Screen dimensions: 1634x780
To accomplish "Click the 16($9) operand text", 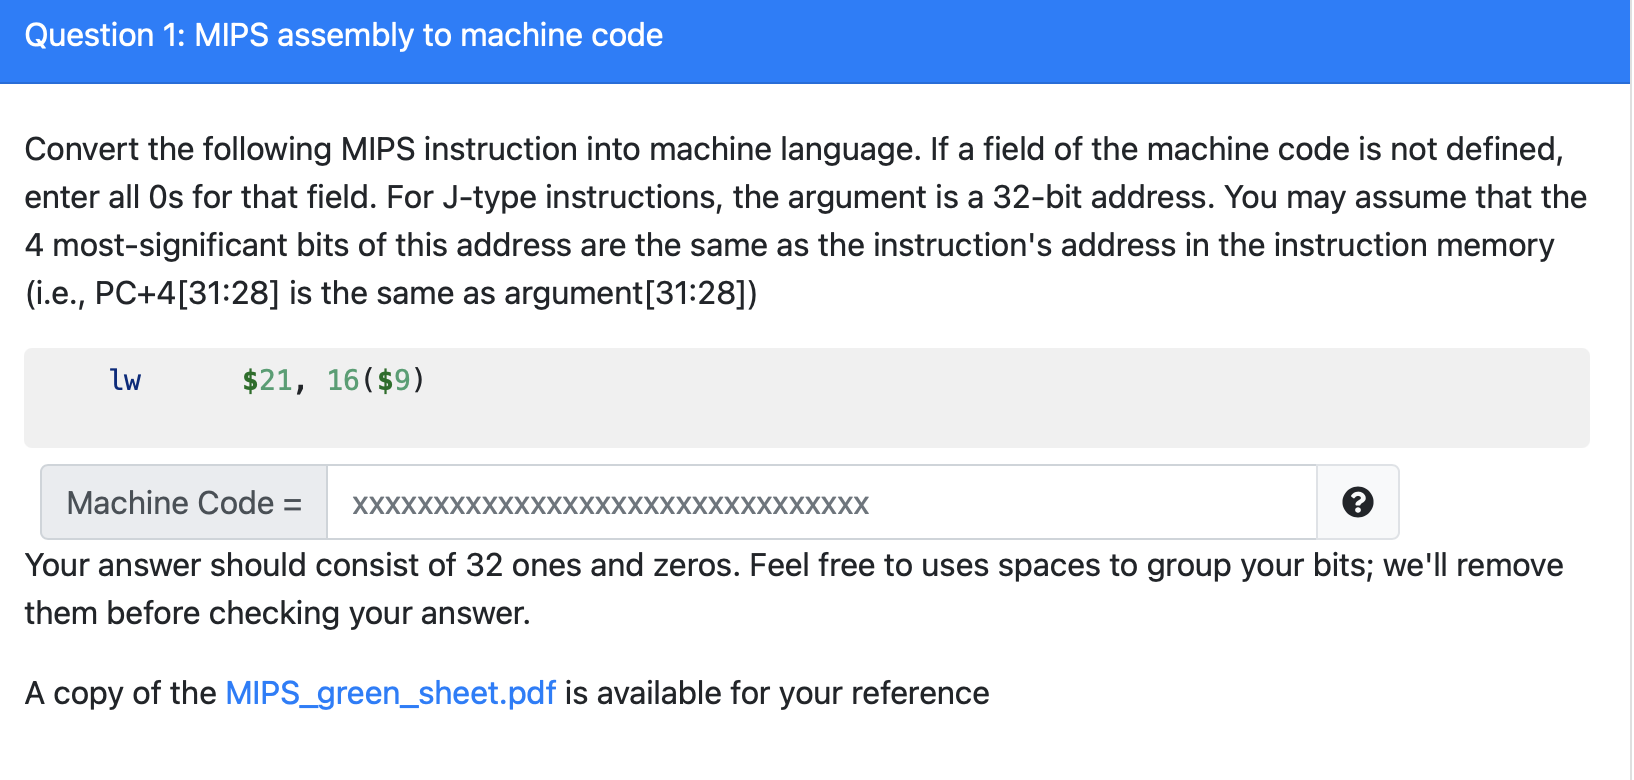I will (374, 380).
